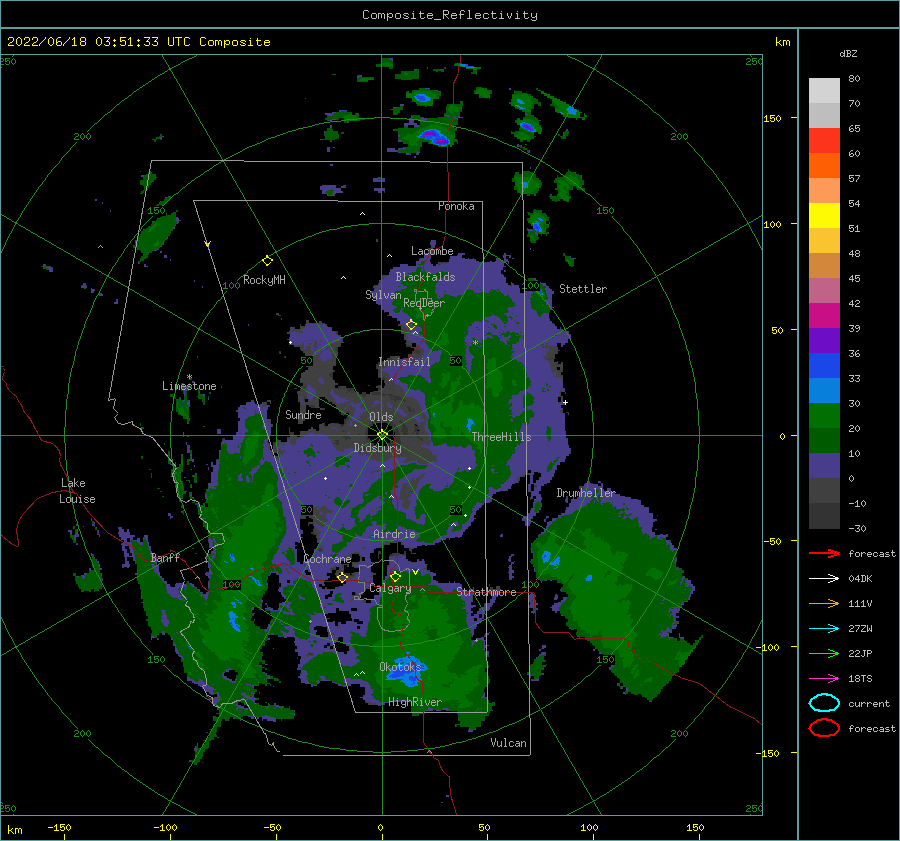Click the Didsbury label
The width and height of the screenshot is (900, 841).
click(x=377, y=448)
